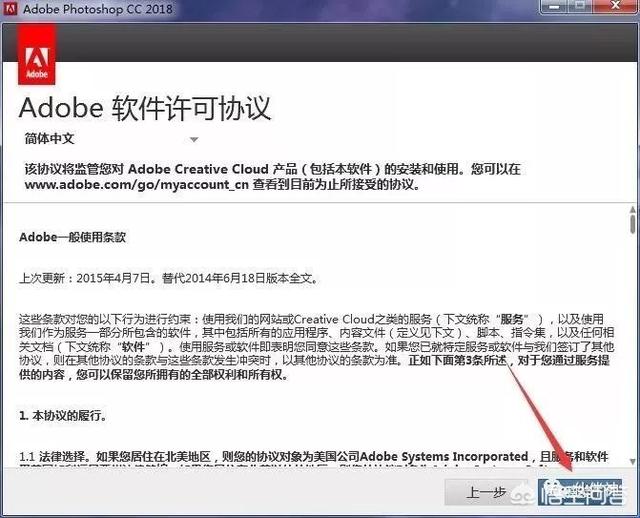Click the watermark logo at bottom right
The height and width of the screenshot is (518, 640).
click(580, 490)
